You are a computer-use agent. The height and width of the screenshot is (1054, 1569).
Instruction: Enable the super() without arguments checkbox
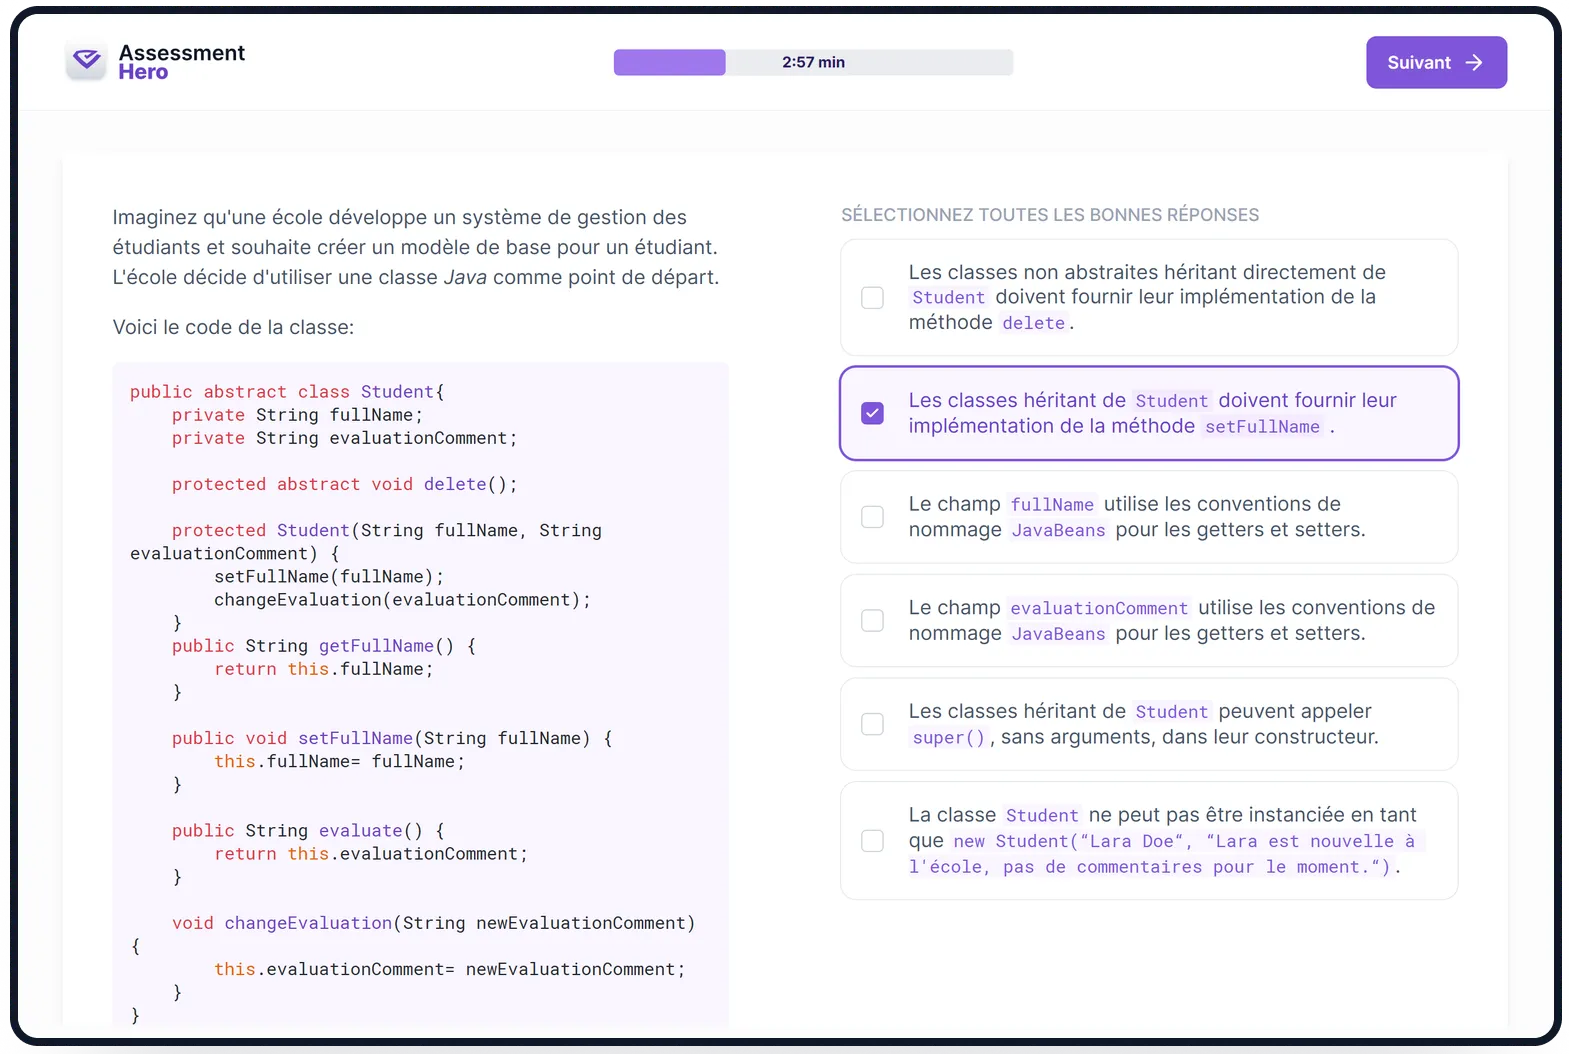tap(872, 724)
